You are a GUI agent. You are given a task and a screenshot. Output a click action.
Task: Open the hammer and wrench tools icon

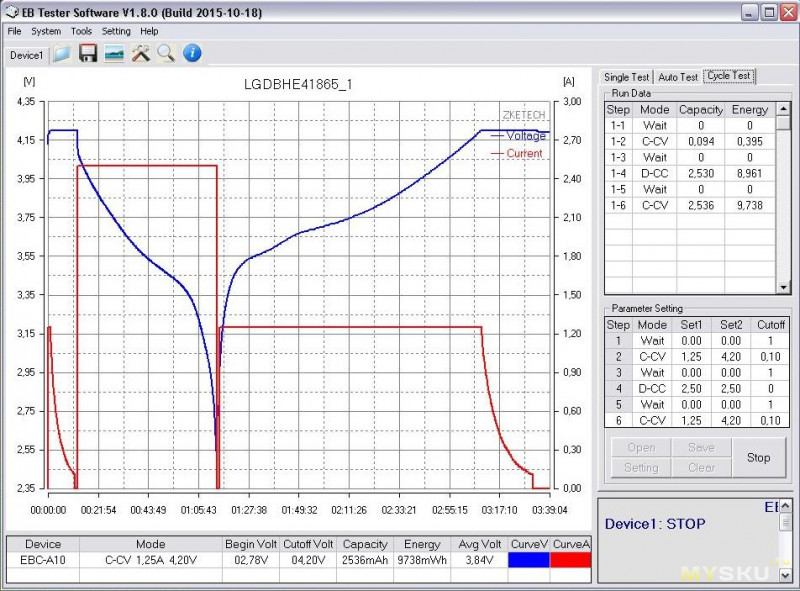tap(141, 54)
